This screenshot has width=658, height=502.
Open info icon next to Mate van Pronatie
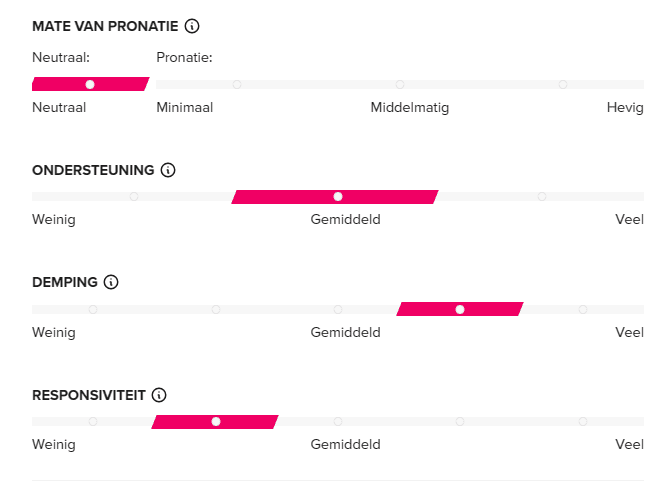tap(192, 26)
